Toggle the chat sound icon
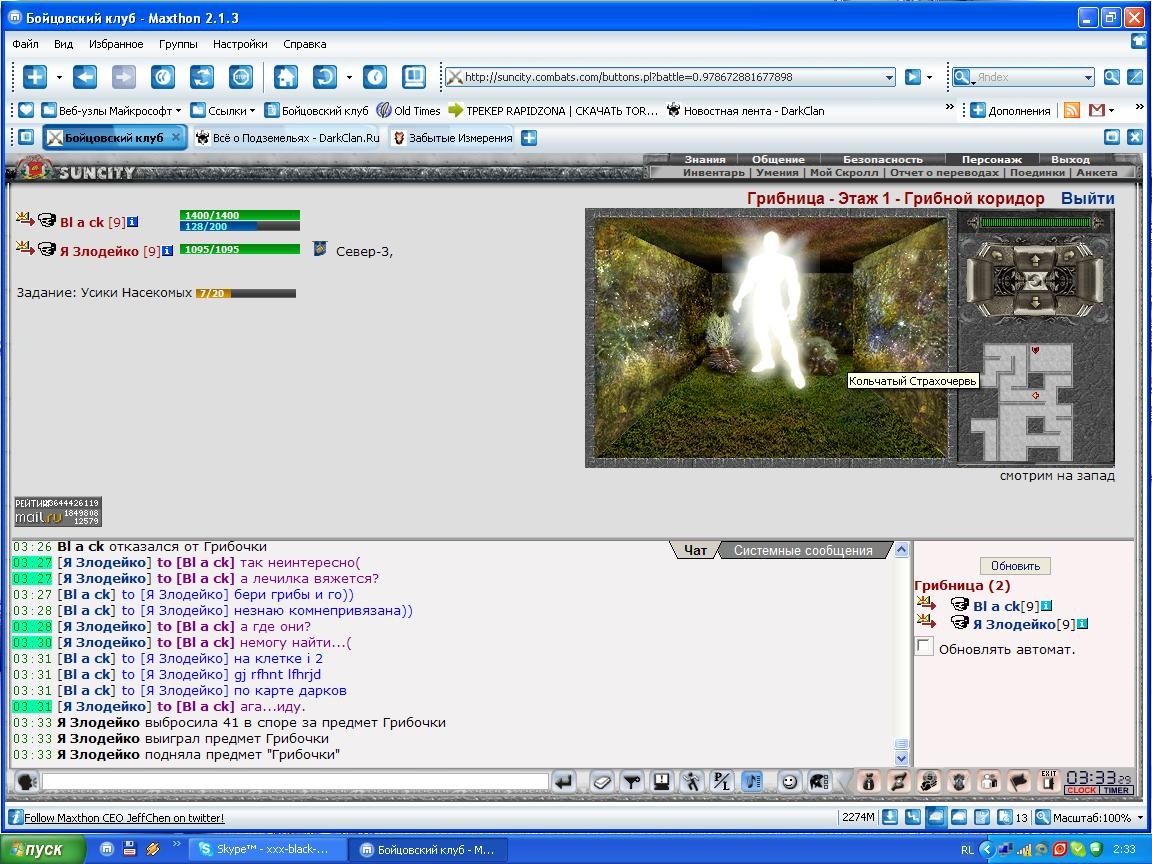 coord(752,782)
